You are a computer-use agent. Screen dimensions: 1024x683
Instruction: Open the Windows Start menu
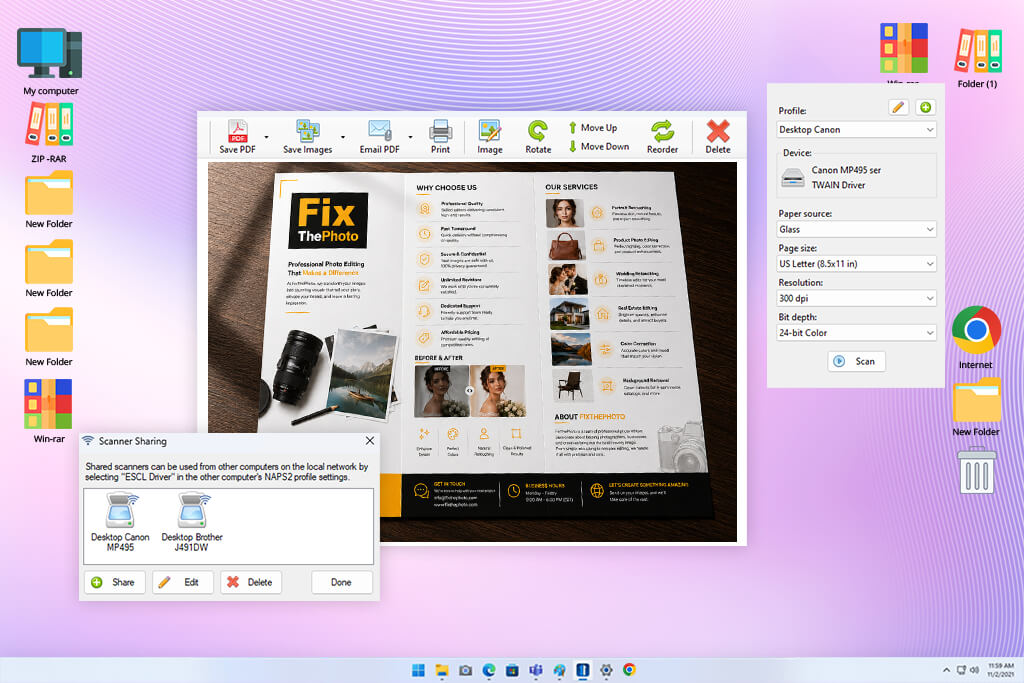point(418,670)
